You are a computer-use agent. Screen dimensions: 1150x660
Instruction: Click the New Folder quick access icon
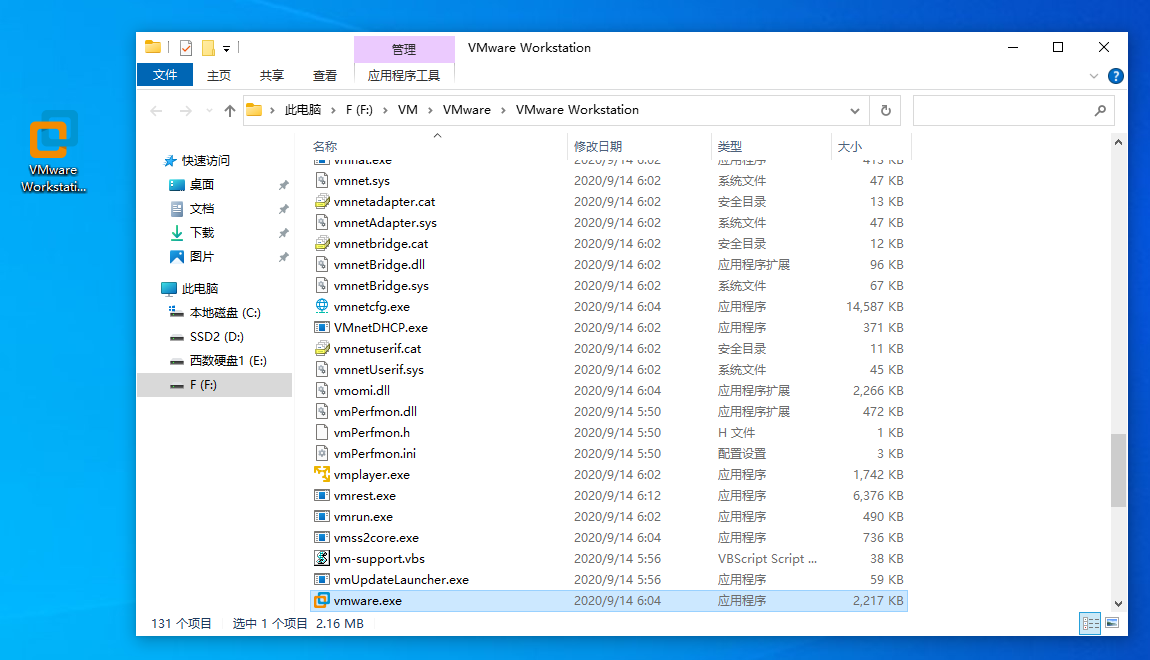click(x=208, y=48)
